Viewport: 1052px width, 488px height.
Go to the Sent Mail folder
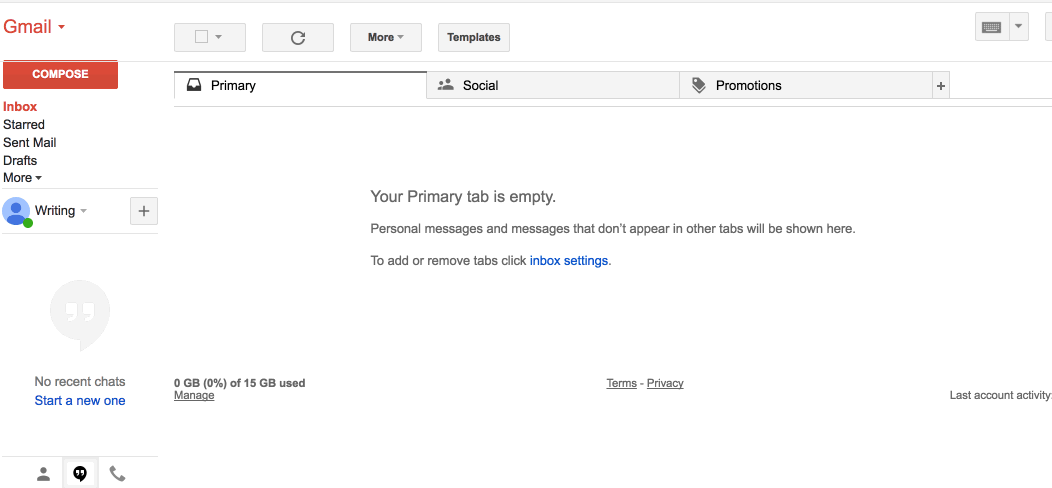(30, 142)
